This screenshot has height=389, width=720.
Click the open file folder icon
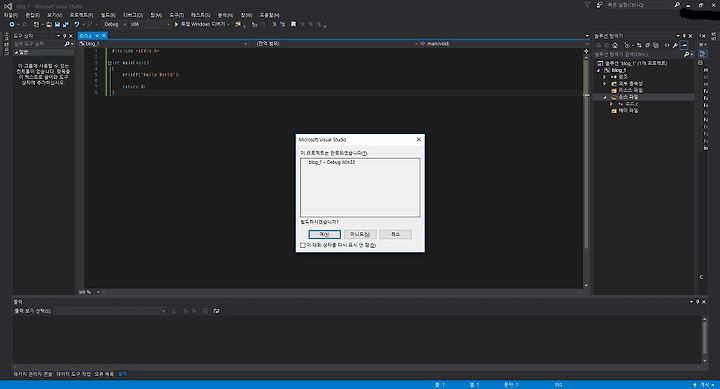click(x=49, y=24)
